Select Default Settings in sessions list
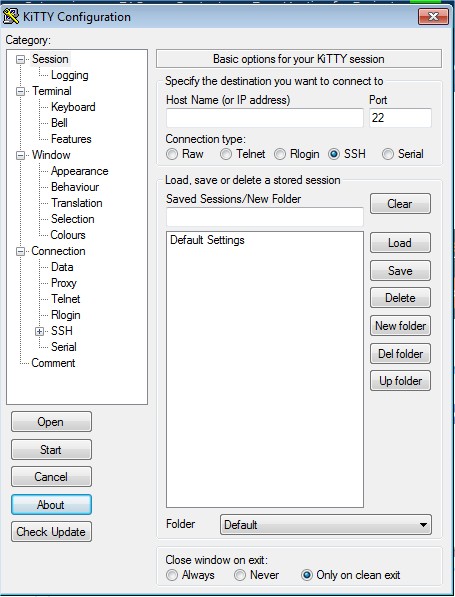The height and width of the screenshot is (597, 455). point(207,240)
